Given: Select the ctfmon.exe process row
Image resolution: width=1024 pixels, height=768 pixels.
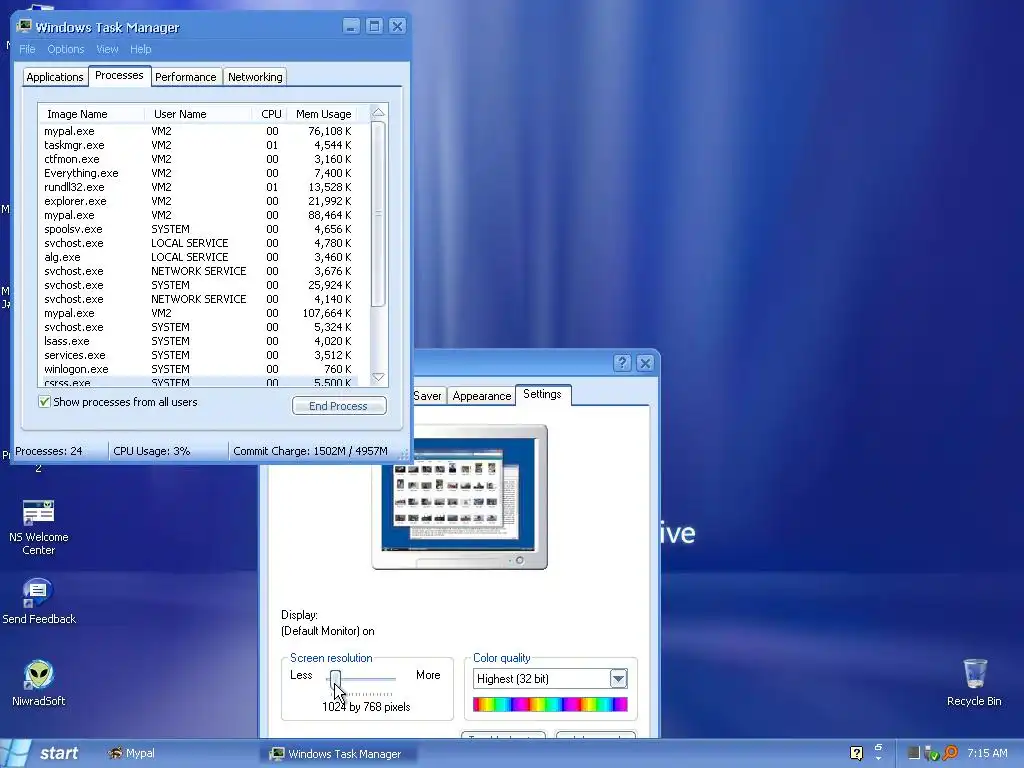Looking at the screenshot, I should click(x=199, y=159).
